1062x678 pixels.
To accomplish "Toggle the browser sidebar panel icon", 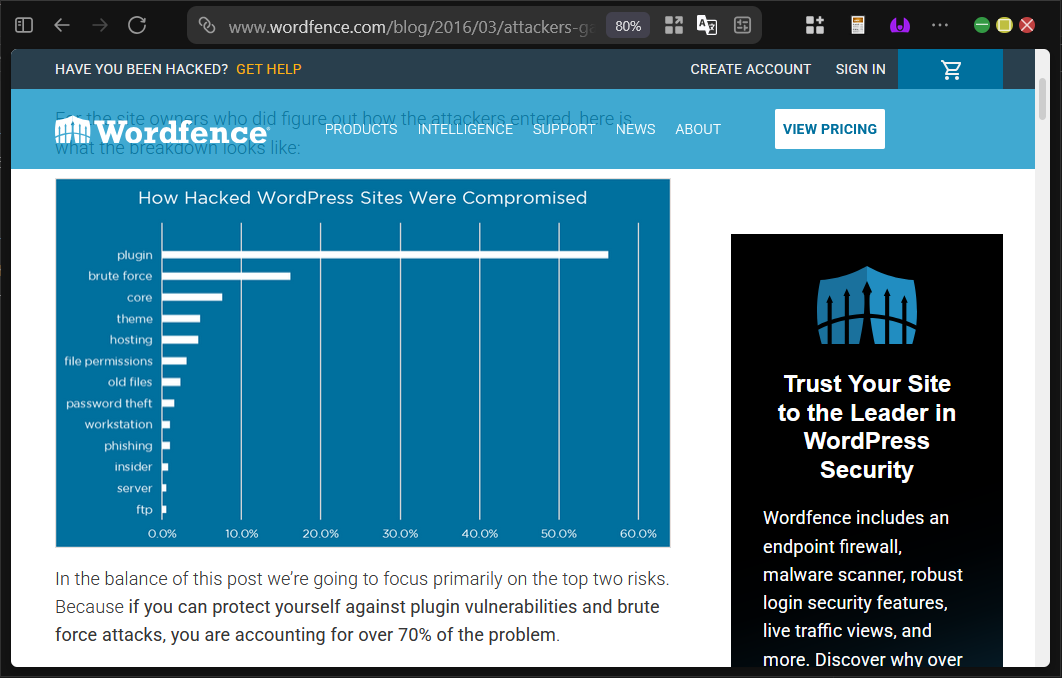I will [24, 26].
